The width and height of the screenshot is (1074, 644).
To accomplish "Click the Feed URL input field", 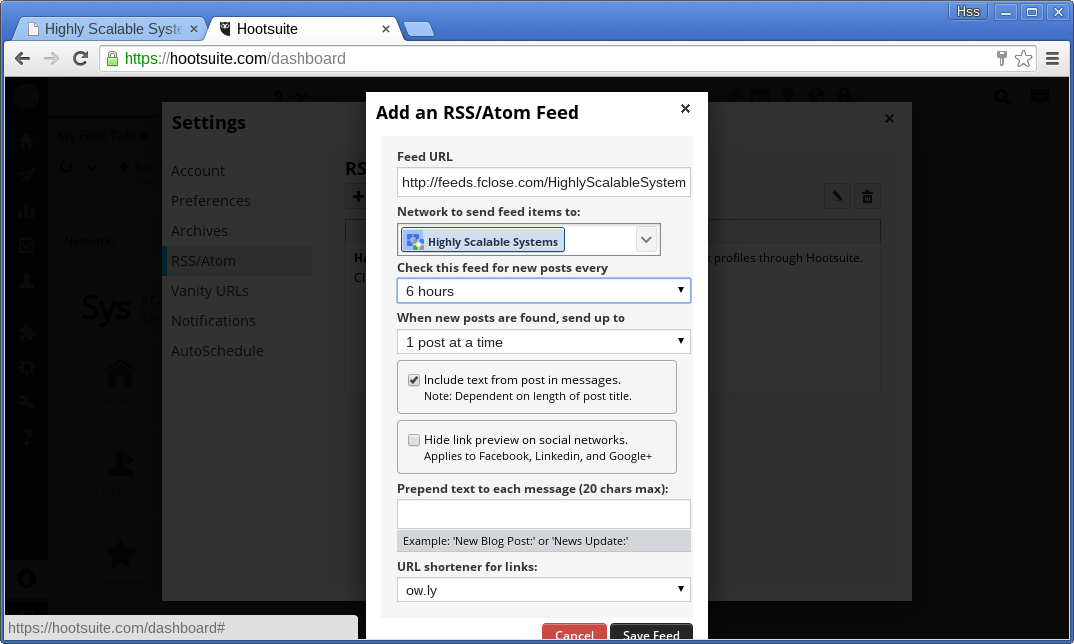I will pos(544,182).
